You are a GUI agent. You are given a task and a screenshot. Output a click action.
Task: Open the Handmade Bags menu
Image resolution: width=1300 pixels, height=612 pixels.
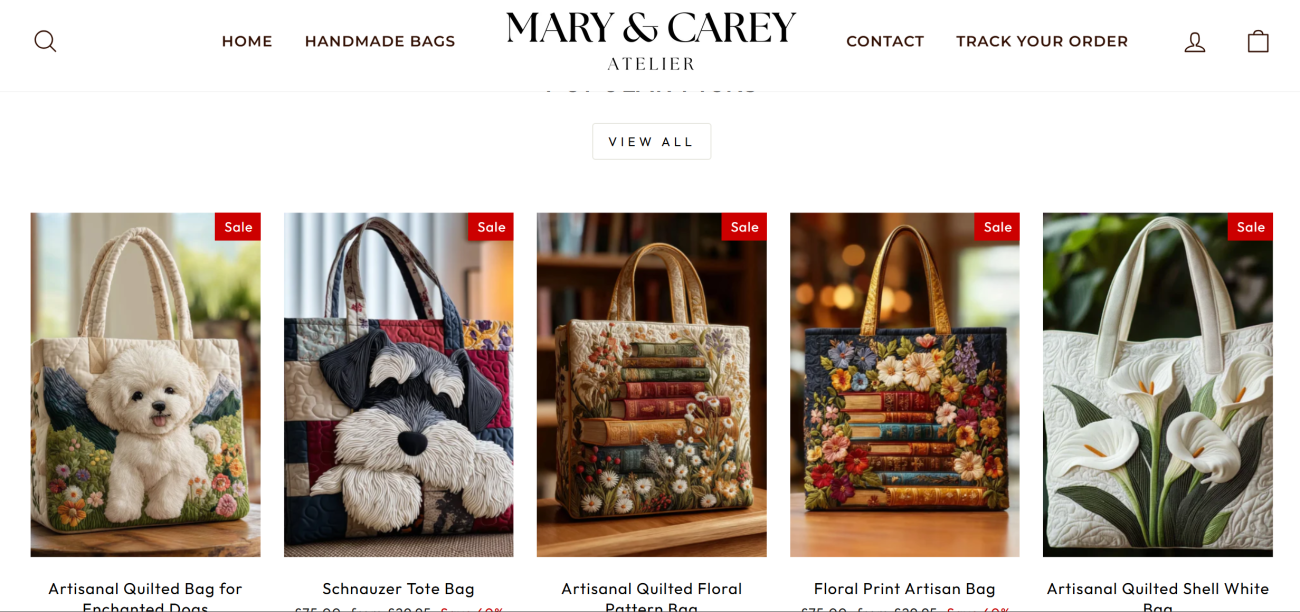pyautogui.click(x=380, y=41)
